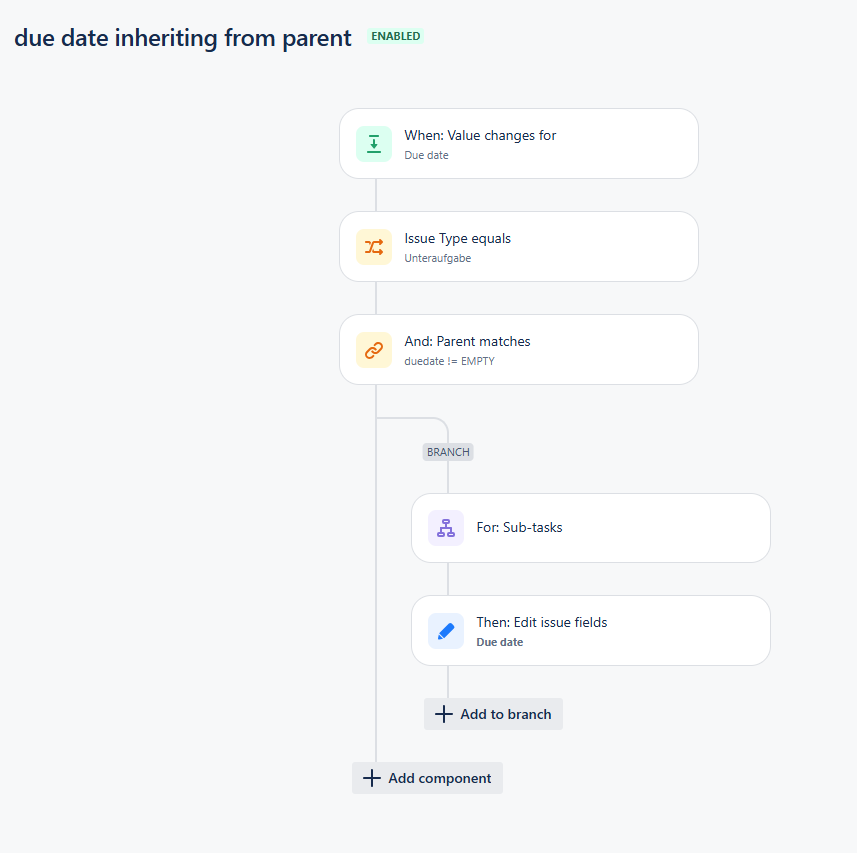The width and height of the screenshot is (857, 853).
Task: Click the plus icon beside Add to branch
Action: (x=444, y=714)
